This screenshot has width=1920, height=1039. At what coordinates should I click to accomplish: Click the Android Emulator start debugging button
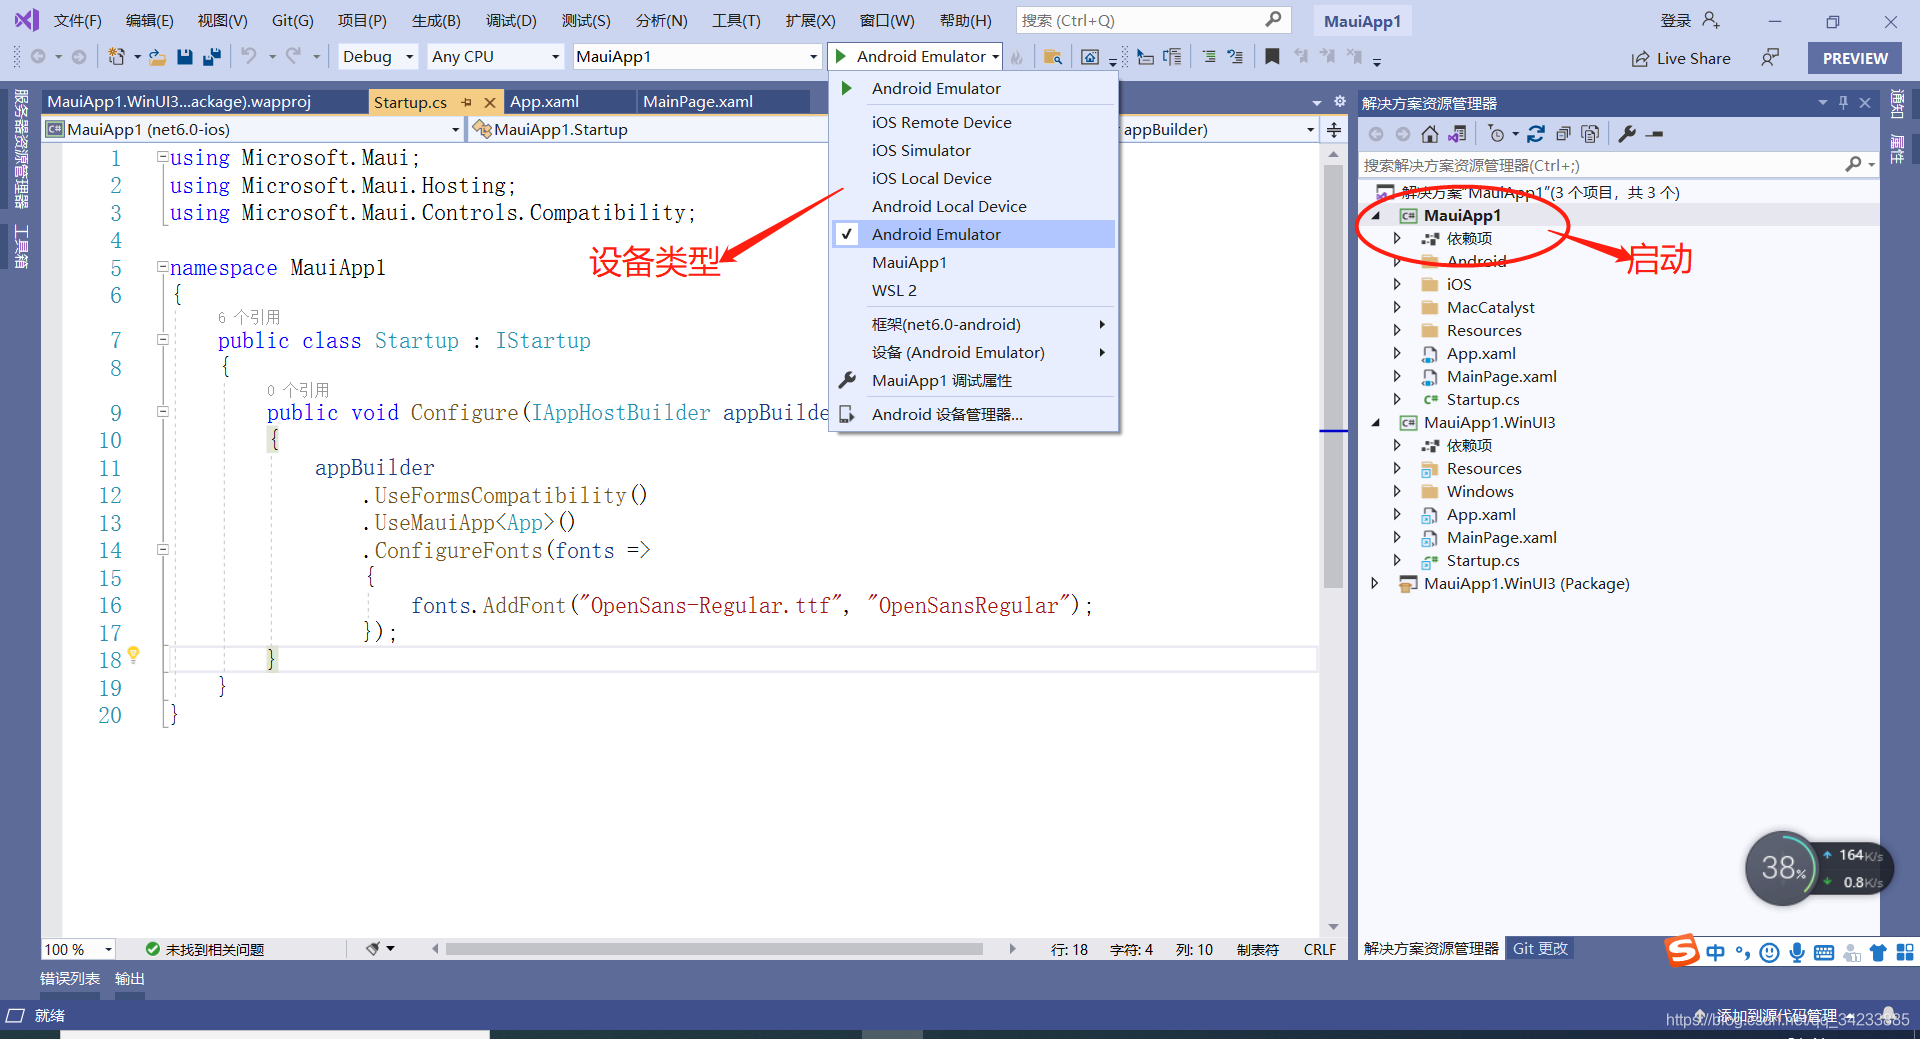click(x=910, y=57)
